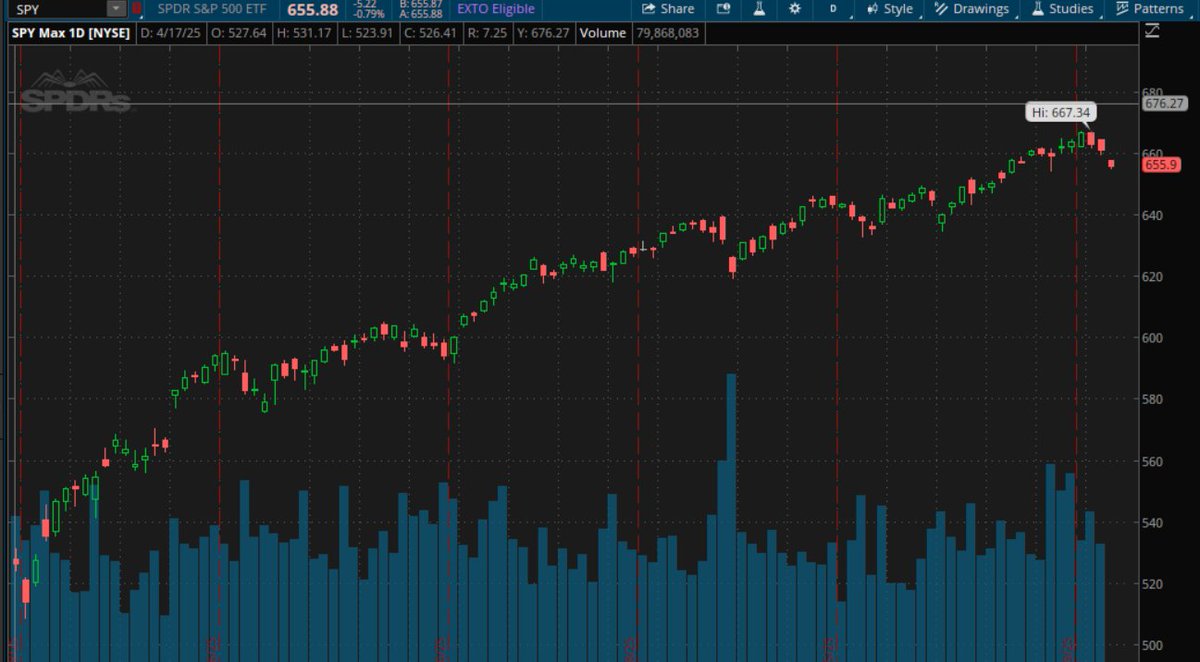
Task: Click the chart alert book icon in toolbar
Action: (724, 9)
